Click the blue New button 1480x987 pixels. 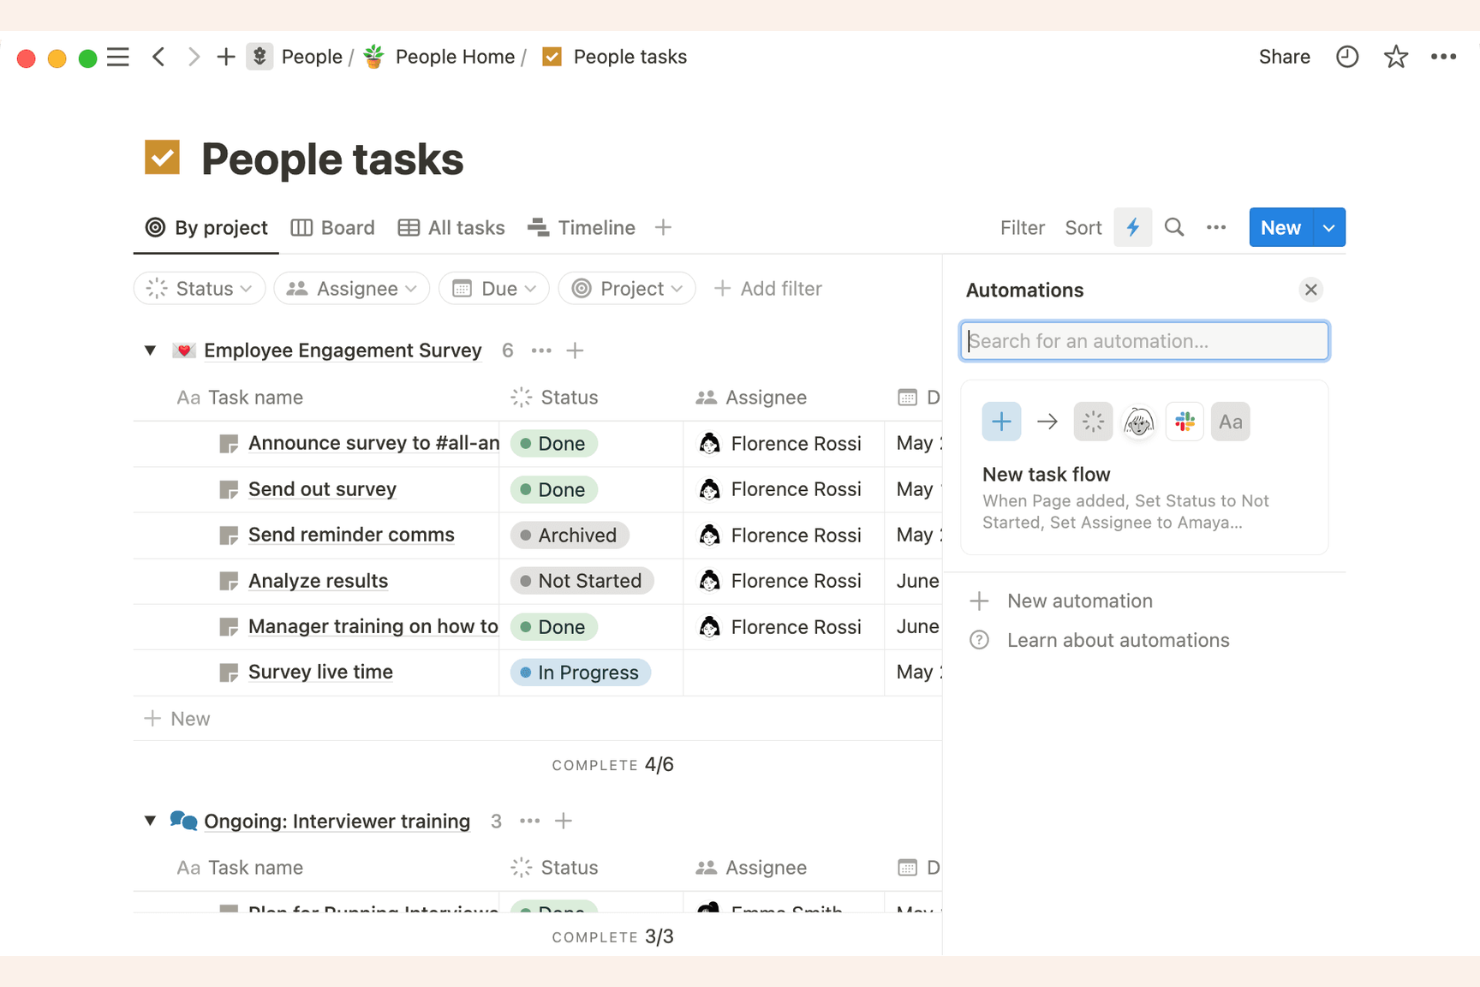pyautogui.click(x=1281, y=228)
